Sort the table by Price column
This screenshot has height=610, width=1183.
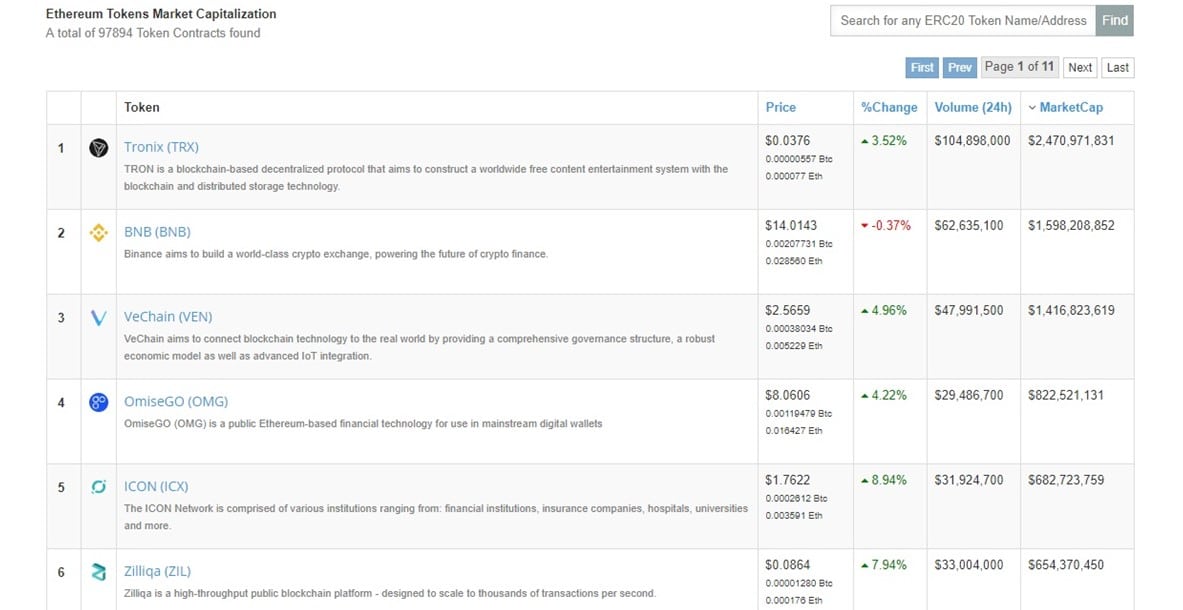point(780,107)
